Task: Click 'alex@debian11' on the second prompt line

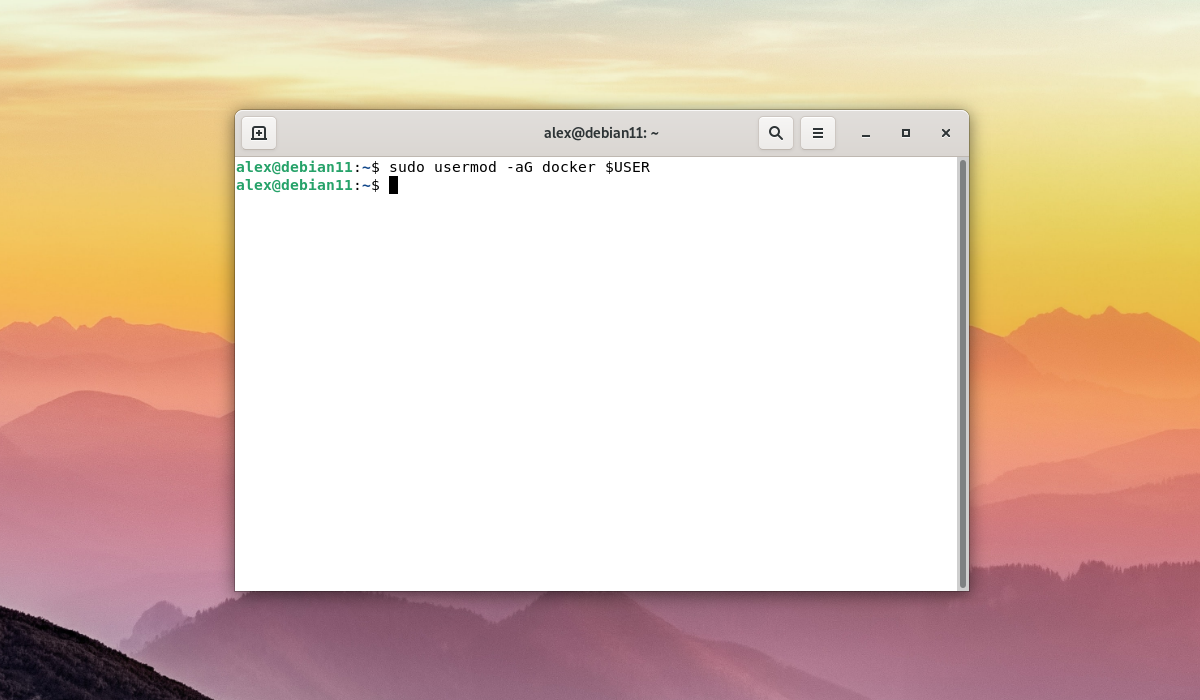Action: click(x=294, y=185)
